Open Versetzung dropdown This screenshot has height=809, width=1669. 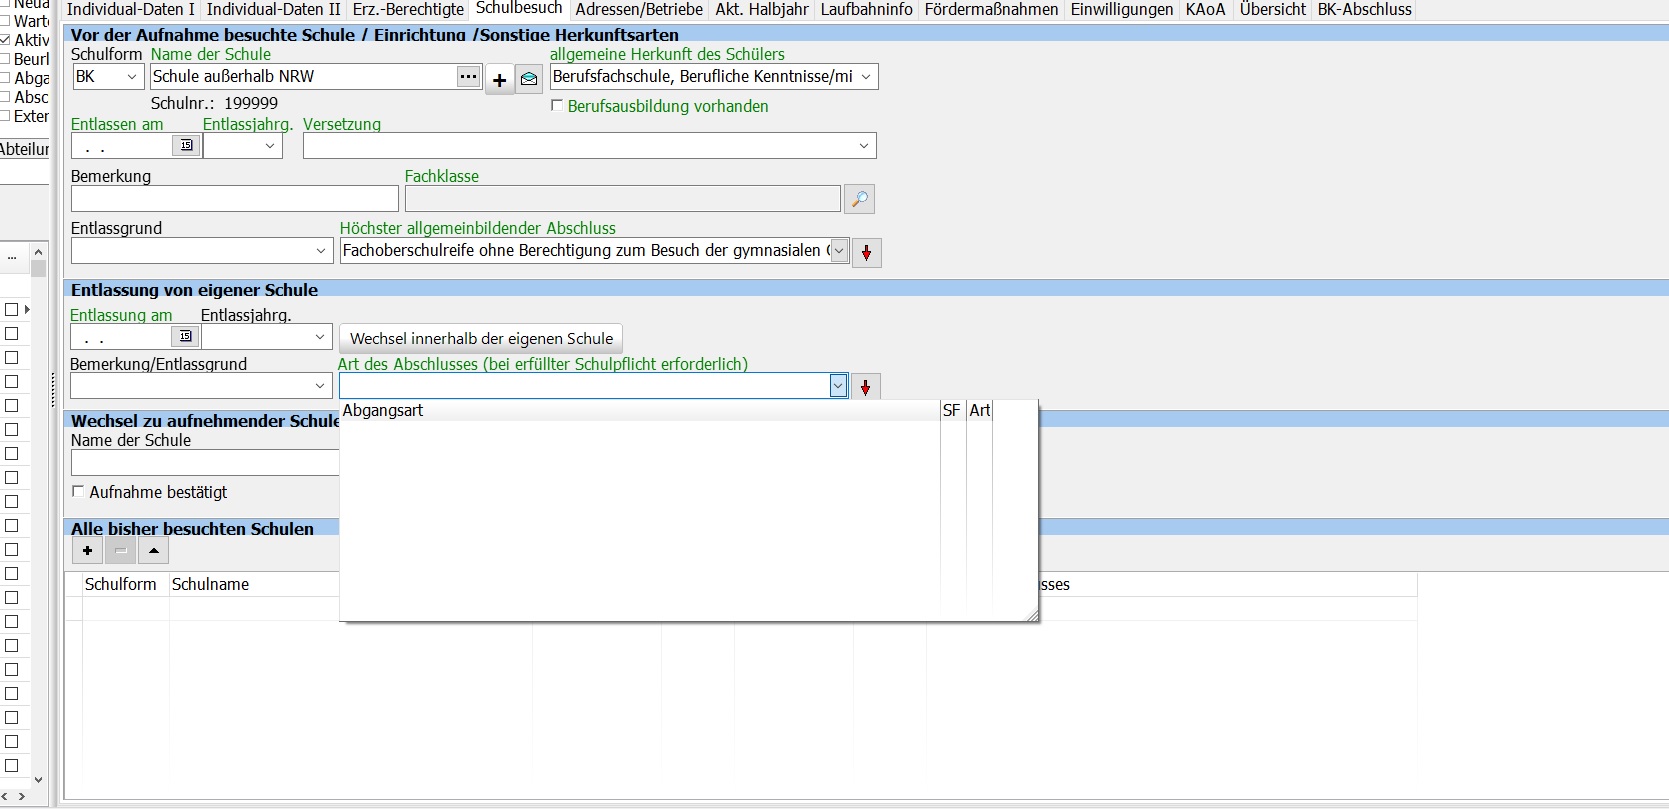point(864,146)
